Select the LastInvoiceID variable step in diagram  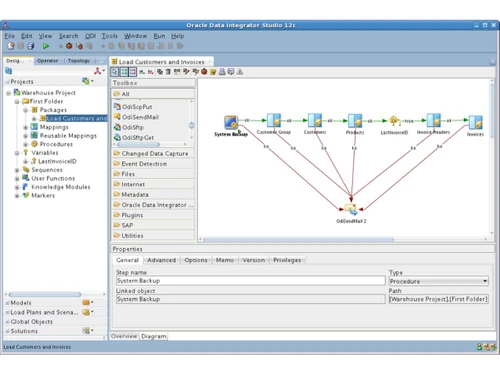[x=394, y=121]
